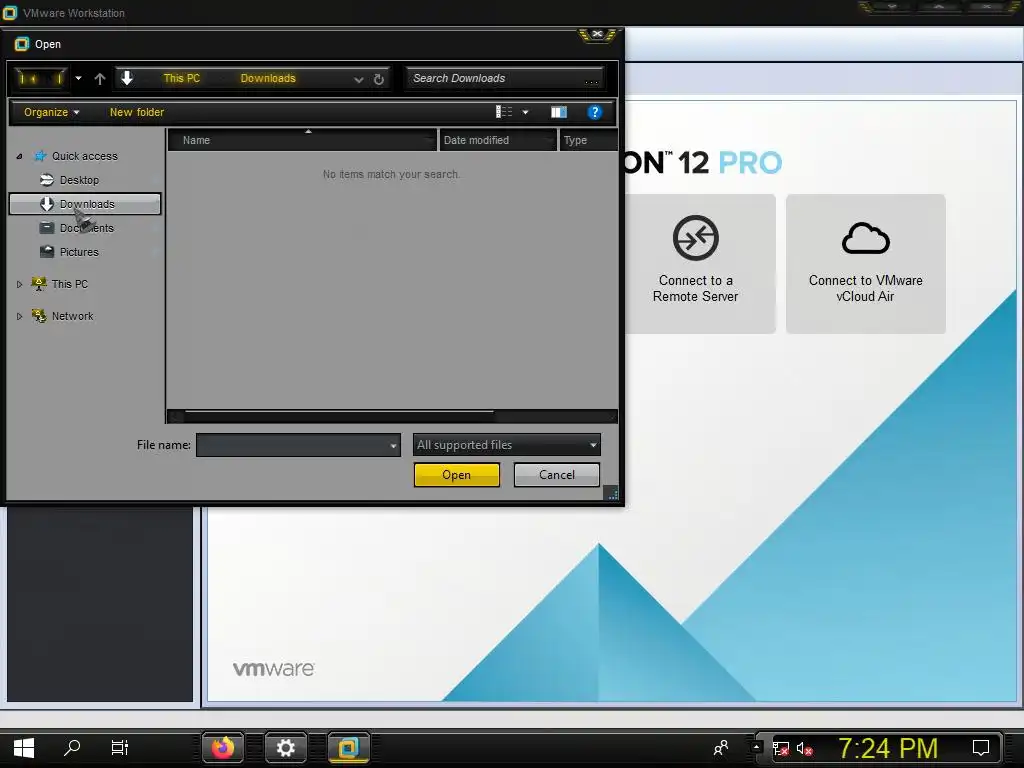Open the 'All supported files' filter dropdown
The height and width of the screenshot is (768, 1024).
(x=506, y=445)
